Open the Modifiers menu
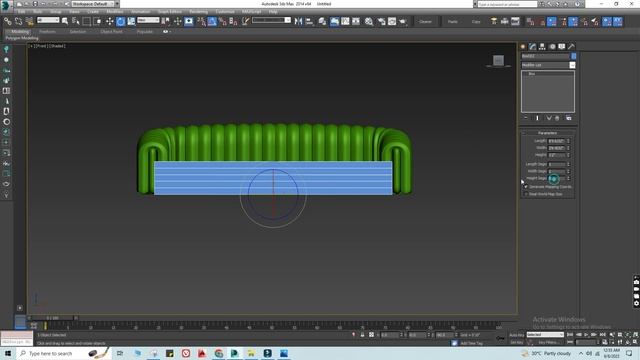This screenshot has height=360, width=640. click(115, 12)
